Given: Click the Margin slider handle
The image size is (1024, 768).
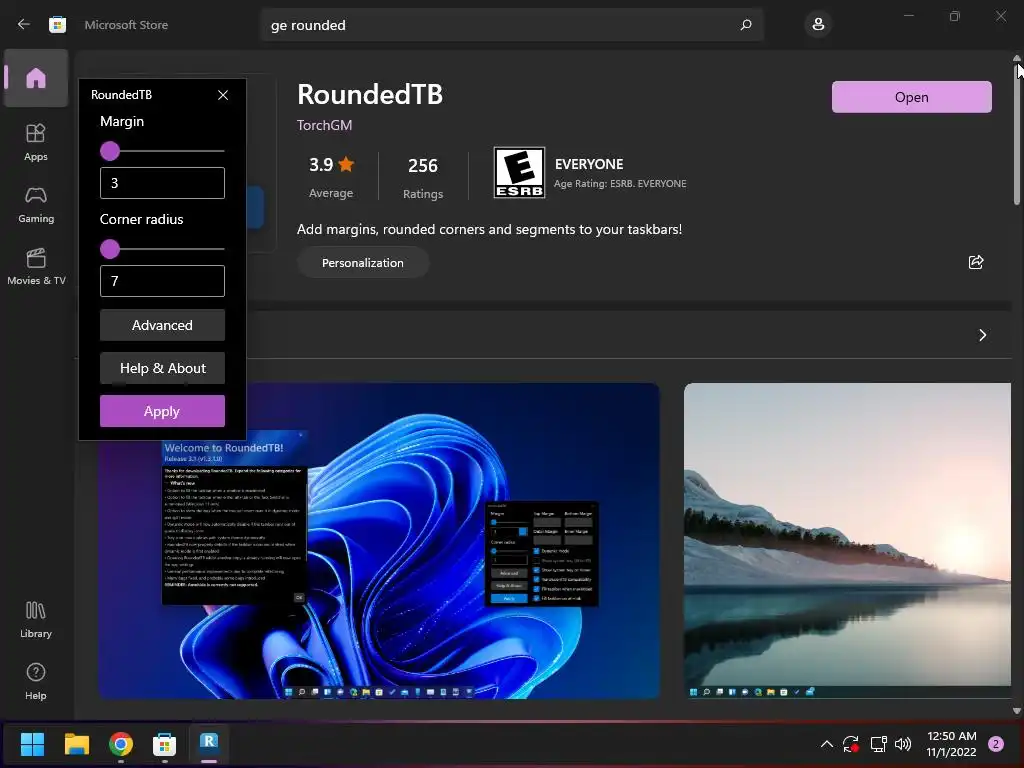Looking at the screenshot, I should 110,151.
